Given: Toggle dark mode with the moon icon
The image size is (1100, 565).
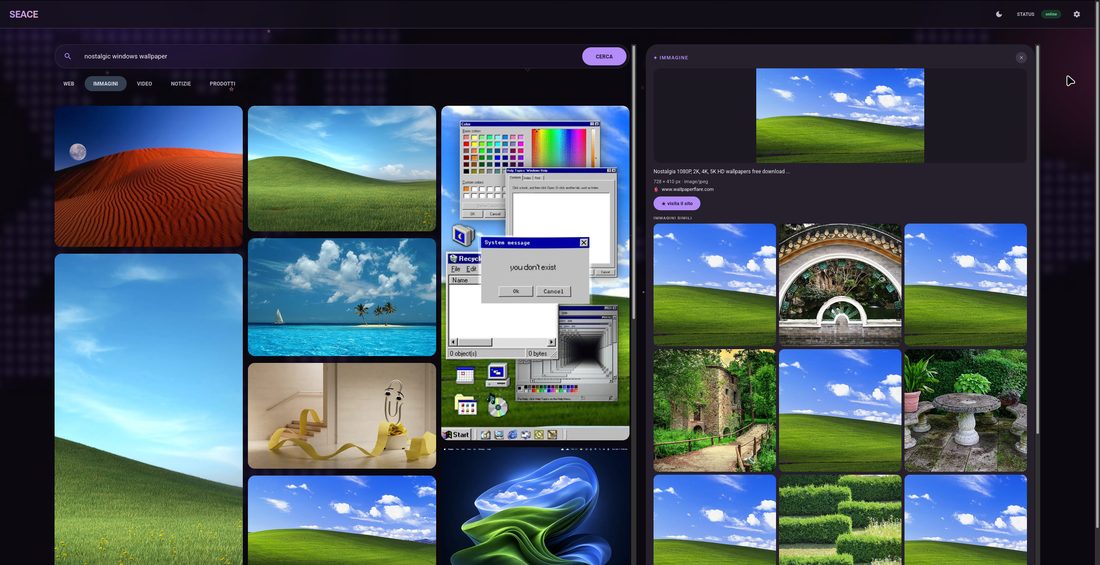Looking at the screenshot, I should coord(999,14).
